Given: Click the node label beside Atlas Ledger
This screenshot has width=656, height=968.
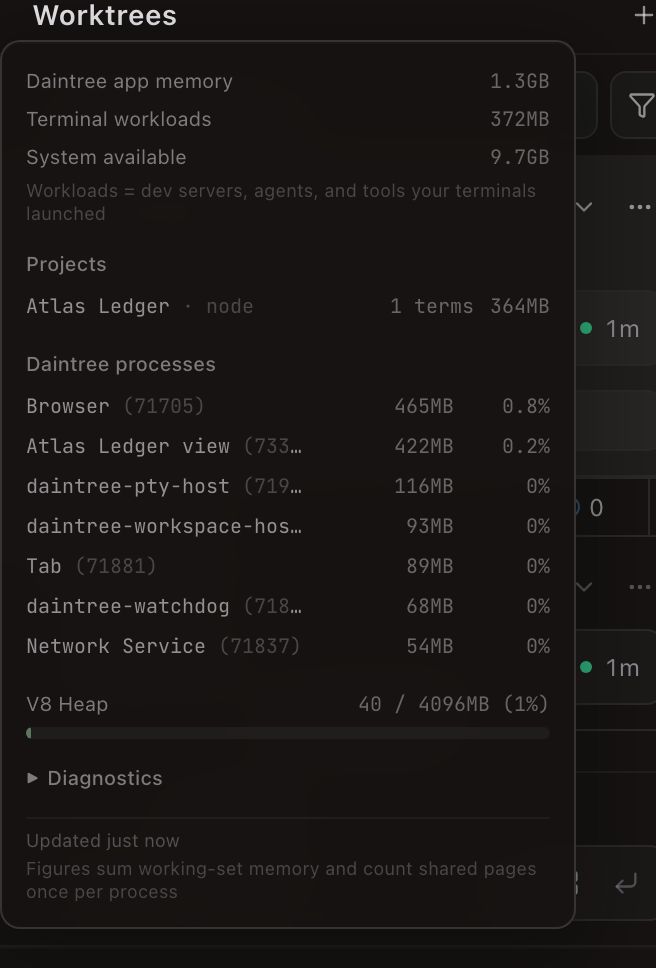Looking at the screenshot, I should point(230,306).
